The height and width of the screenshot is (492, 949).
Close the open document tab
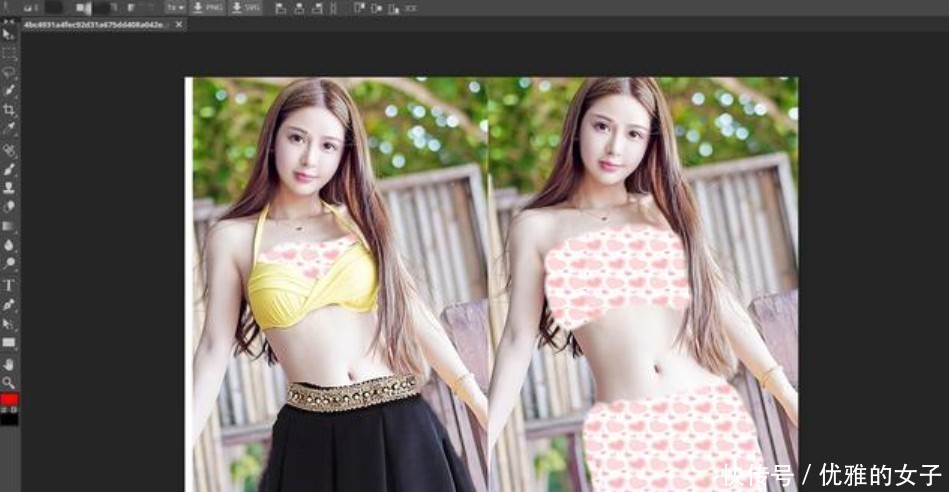pyautogui.click(x=179, y=23)
